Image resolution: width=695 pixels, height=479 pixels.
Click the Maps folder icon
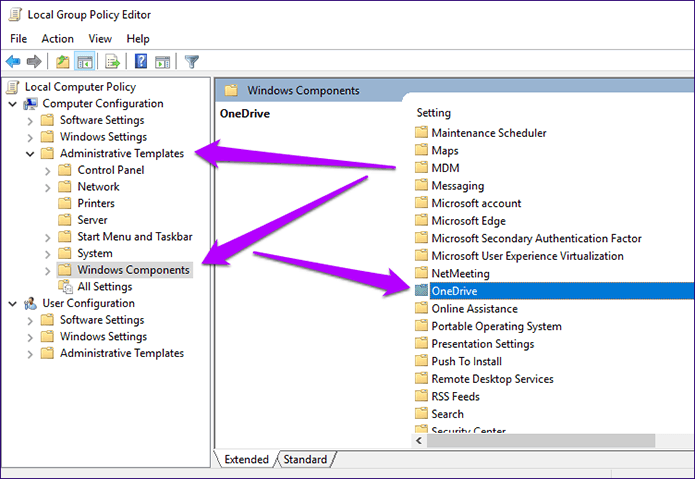421,150
